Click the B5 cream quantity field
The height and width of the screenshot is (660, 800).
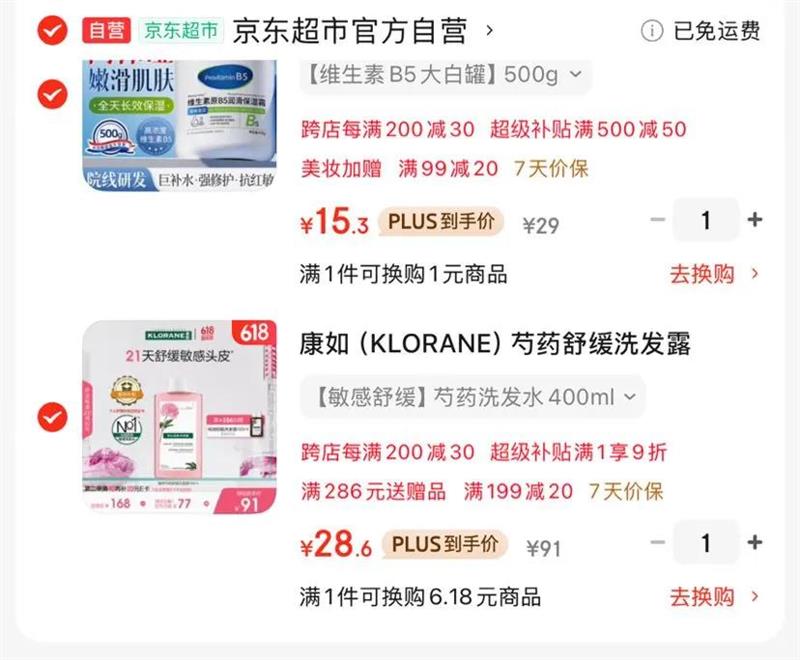coord(706,220)
